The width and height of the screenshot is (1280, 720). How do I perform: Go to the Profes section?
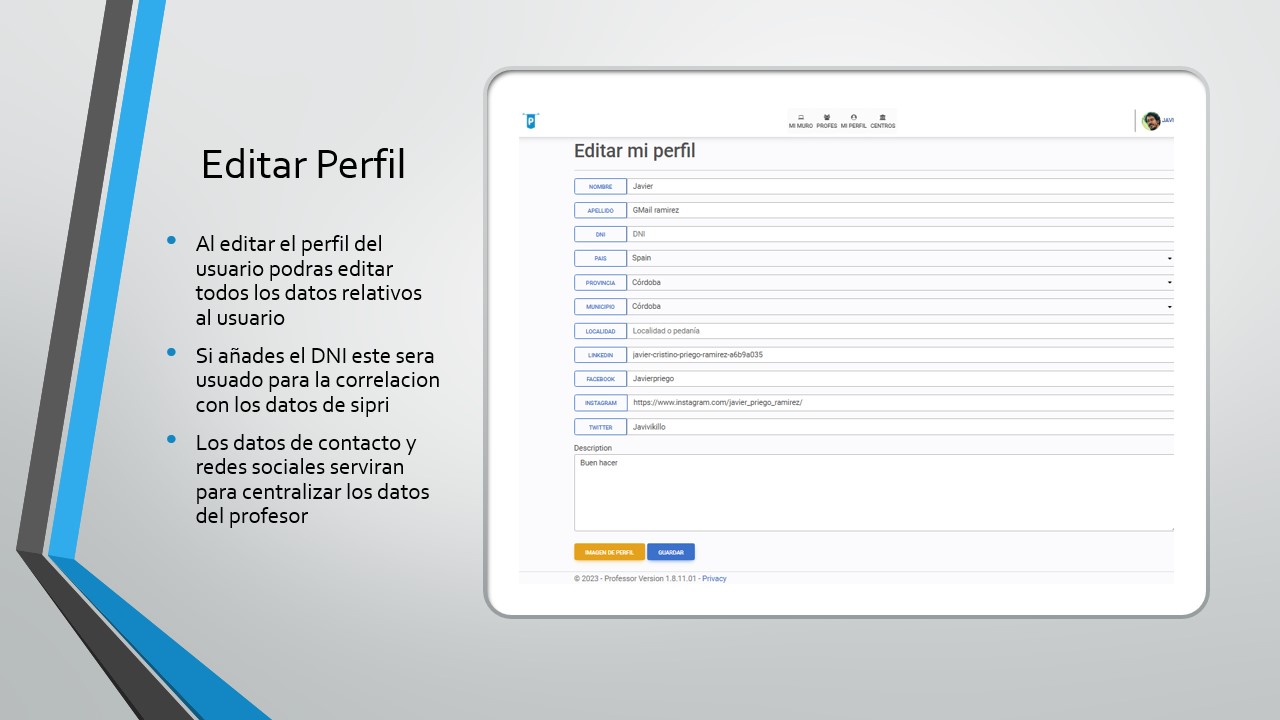click(827, 121)
